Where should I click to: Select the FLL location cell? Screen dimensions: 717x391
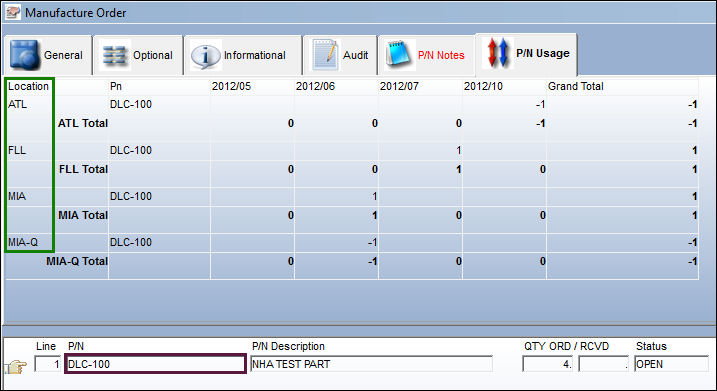pos(17,150)
